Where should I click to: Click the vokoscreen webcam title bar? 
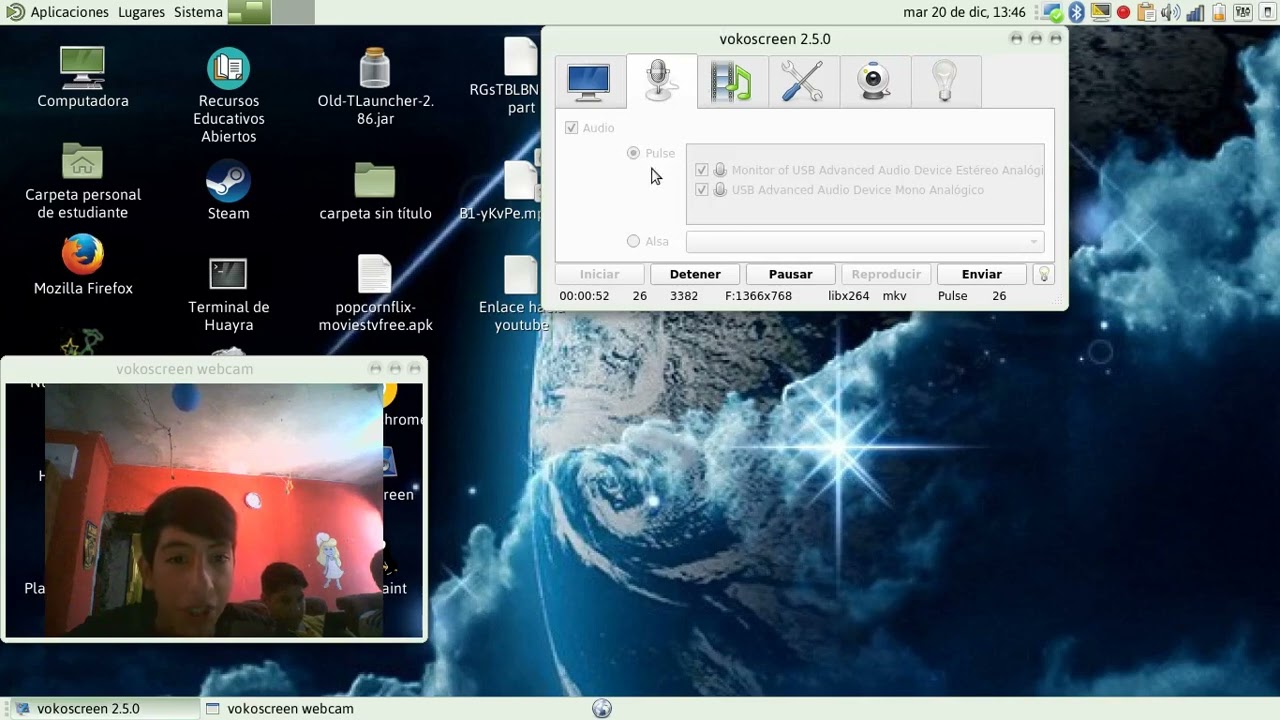[213, 369]
